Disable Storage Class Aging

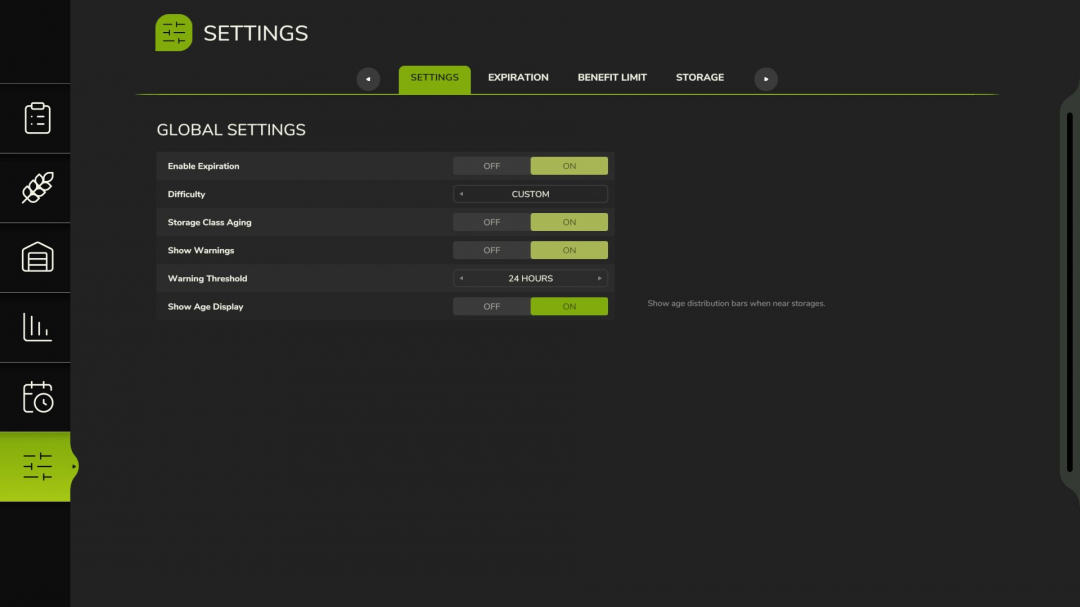(491, 221)
